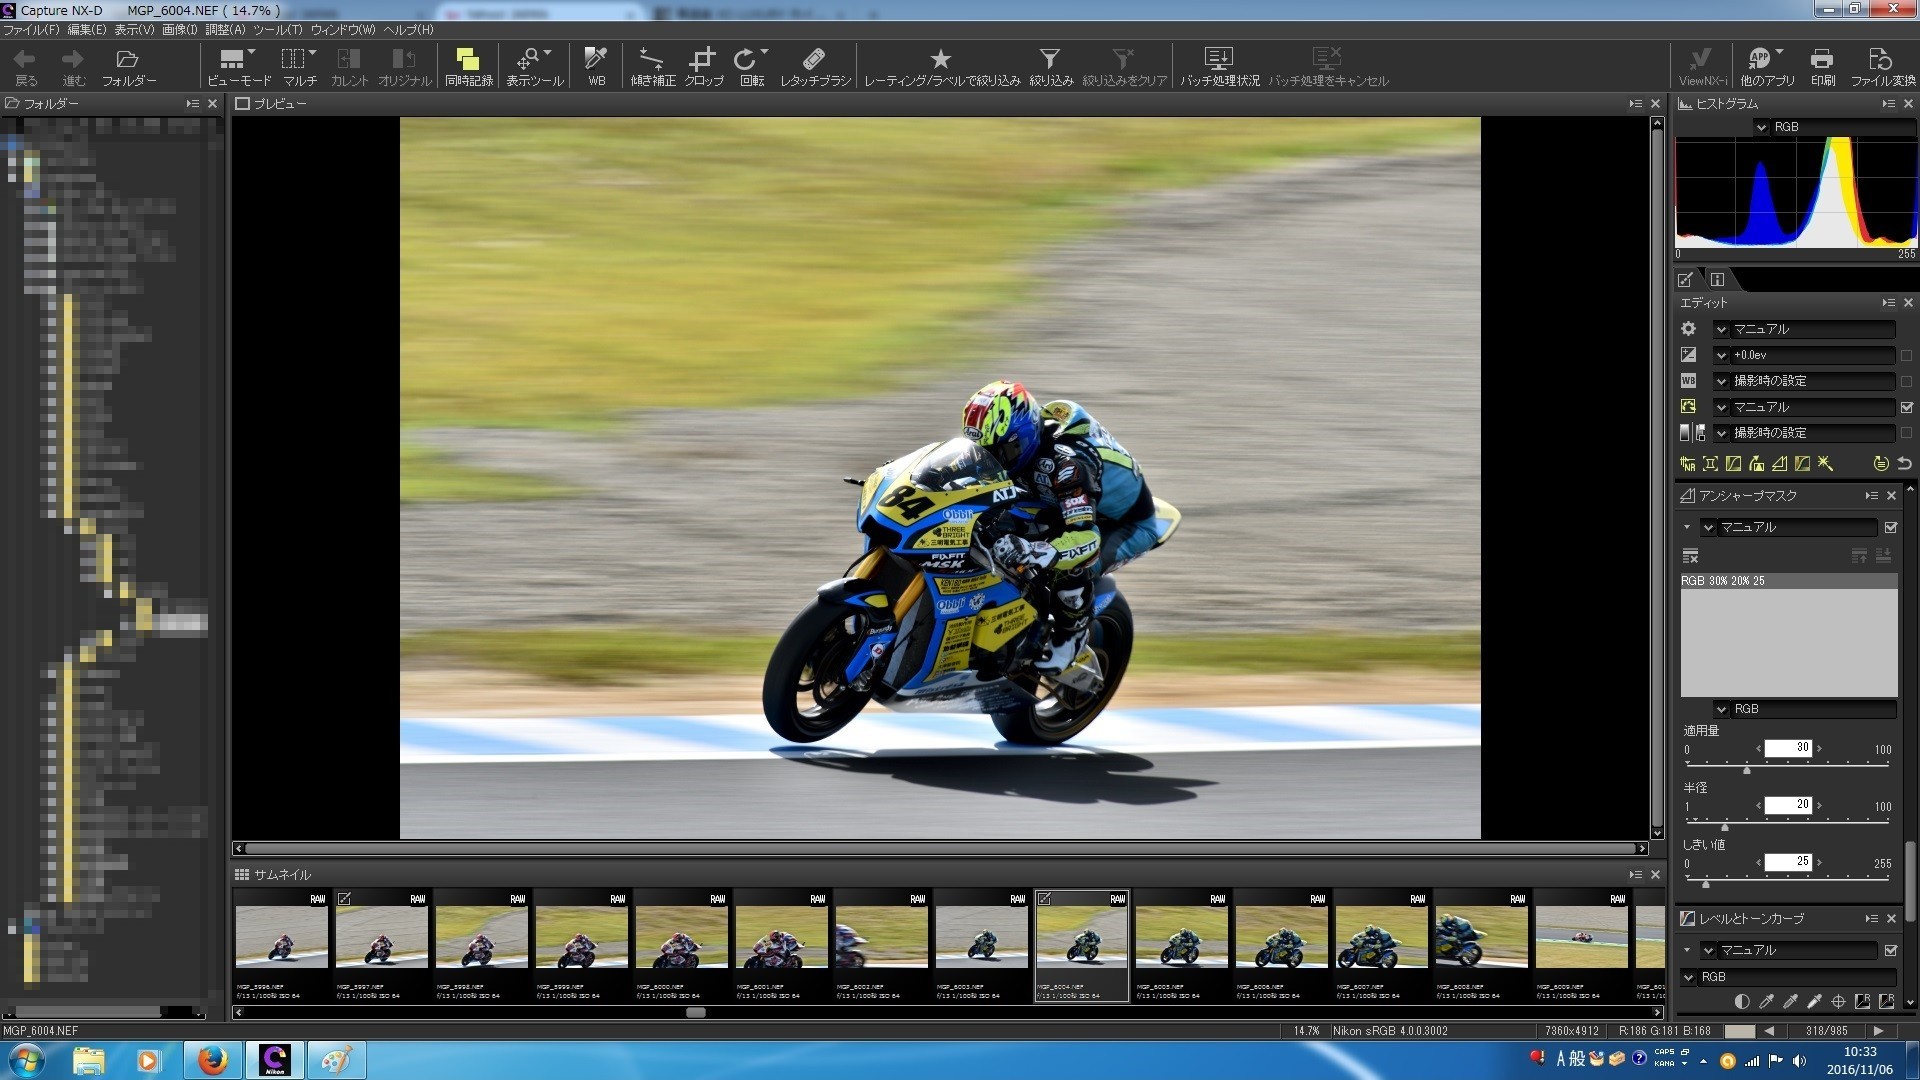Open the WB 撮影時の設定 dropdown
This screenshot has width=1920, height=1080.
click(1804, 381)
